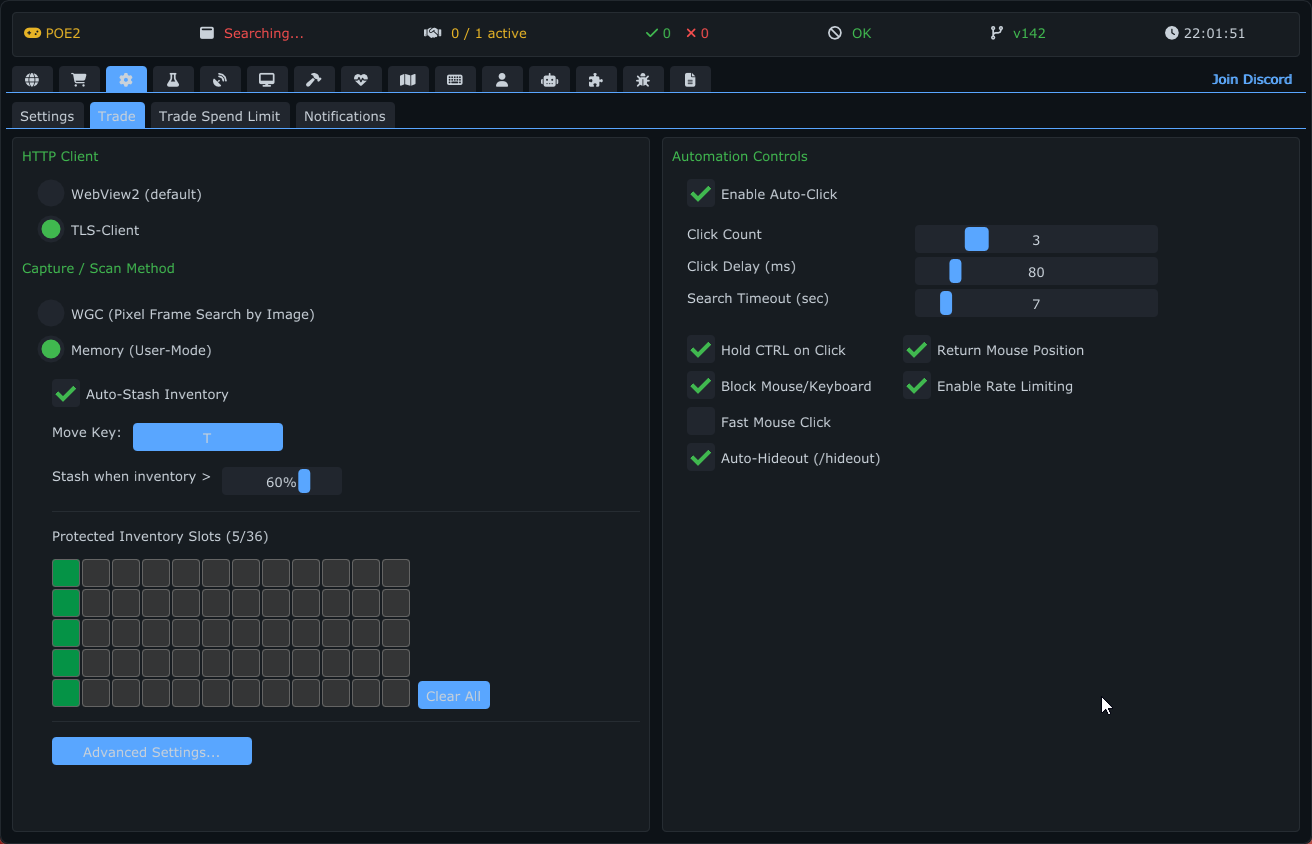Click the red X failure counter
Image resolution: width=1312 pixels, height=844 pixels.
pyautogui.click(x=697, y=33)
